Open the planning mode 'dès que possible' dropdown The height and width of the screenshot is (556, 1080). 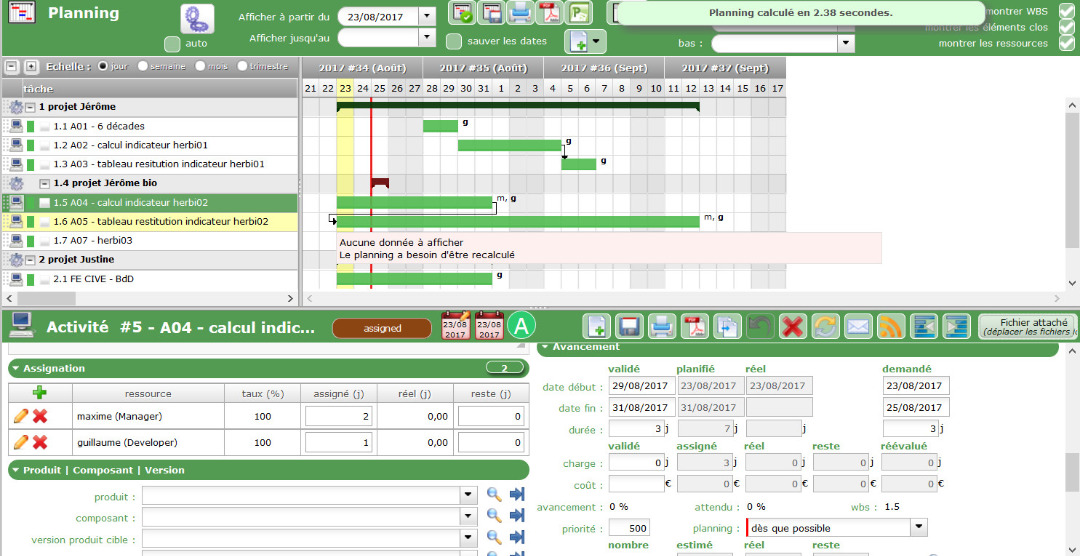[918, 528]
